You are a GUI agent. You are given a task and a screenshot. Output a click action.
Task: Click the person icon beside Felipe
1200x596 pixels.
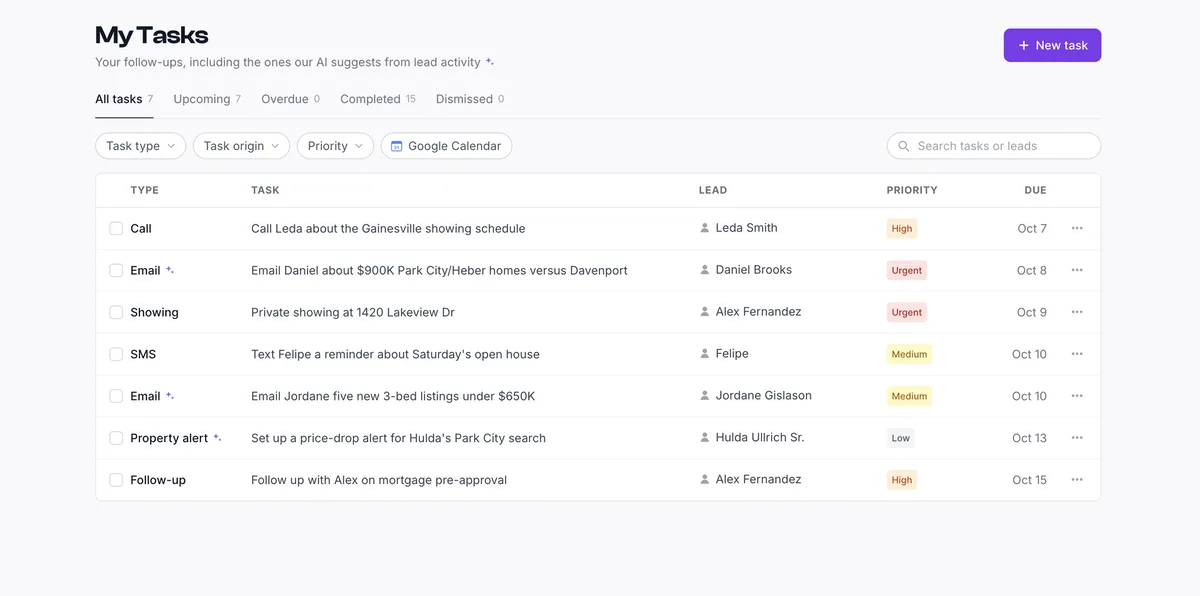coord(705,354)
